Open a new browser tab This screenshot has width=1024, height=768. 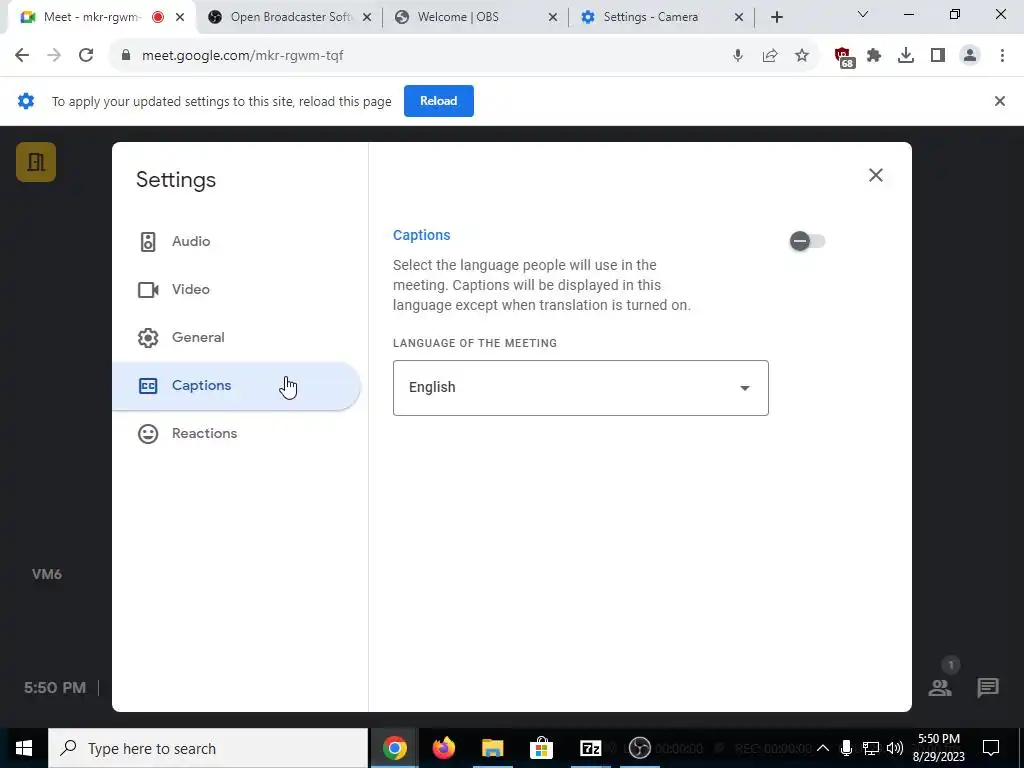(776, 18)
